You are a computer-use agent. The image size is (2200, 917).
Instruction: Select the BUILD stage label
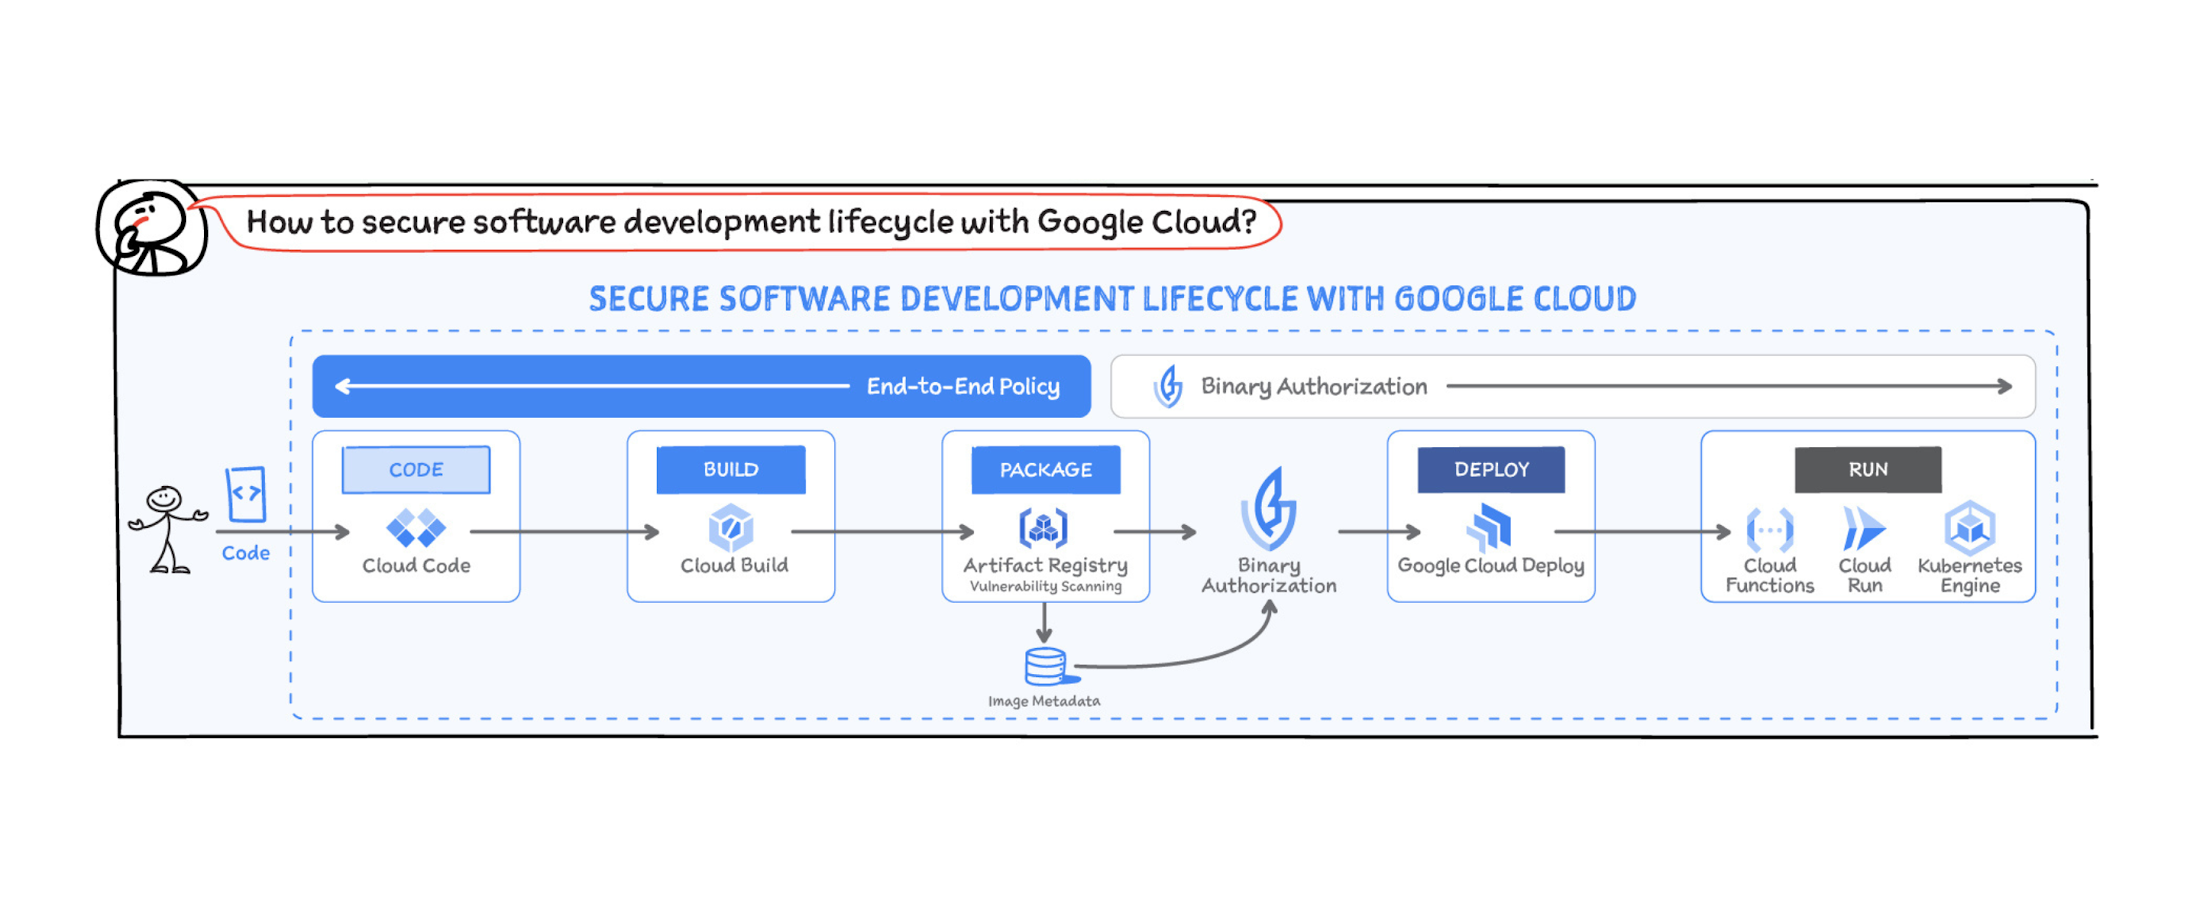731,469
